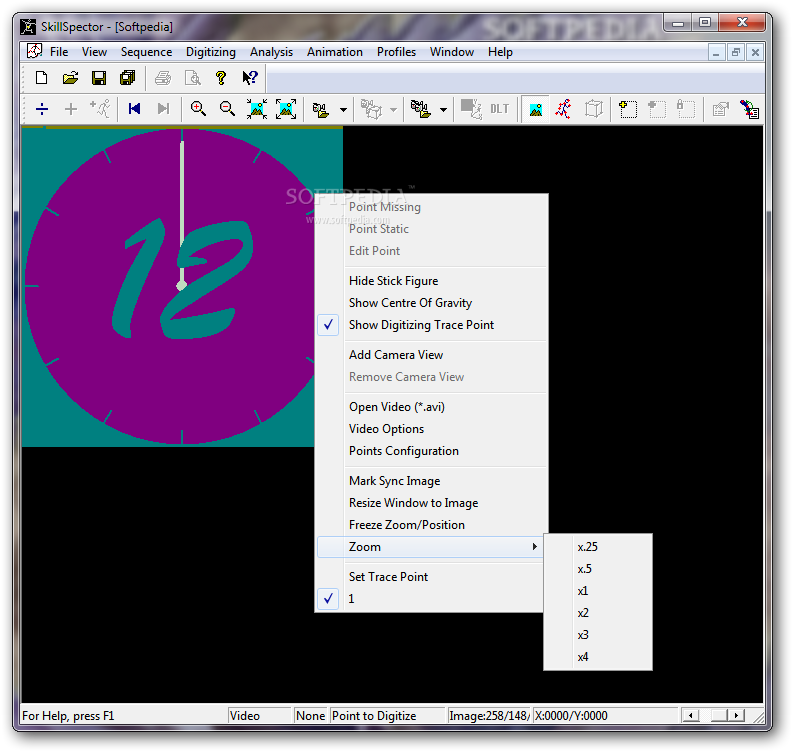Click the yellow question mark About icon
This screenshot has height=752, width=793.
221,78
